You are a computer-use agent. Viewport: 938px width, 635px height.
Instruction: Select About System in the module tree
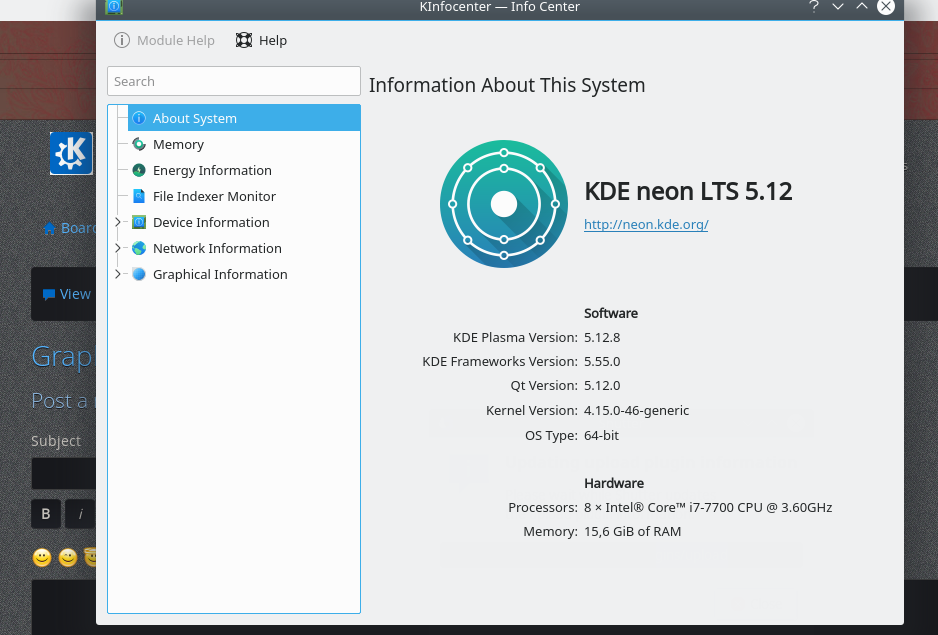click(244, 118)
